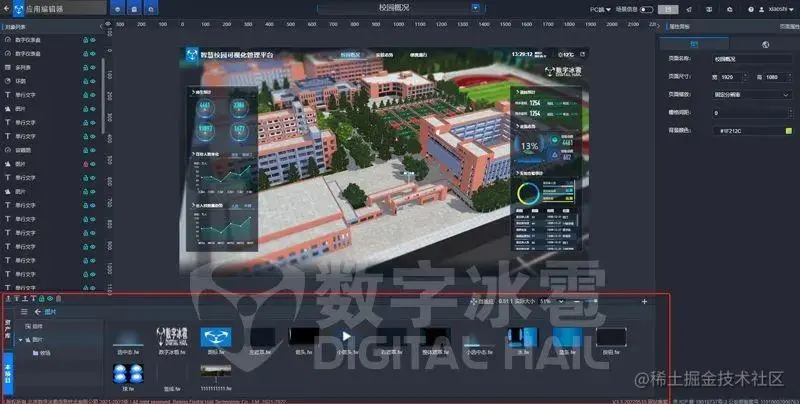Click the eye icon at the ruler corner
The width and height of the screenshot is (800, 404).
(108, 24)
